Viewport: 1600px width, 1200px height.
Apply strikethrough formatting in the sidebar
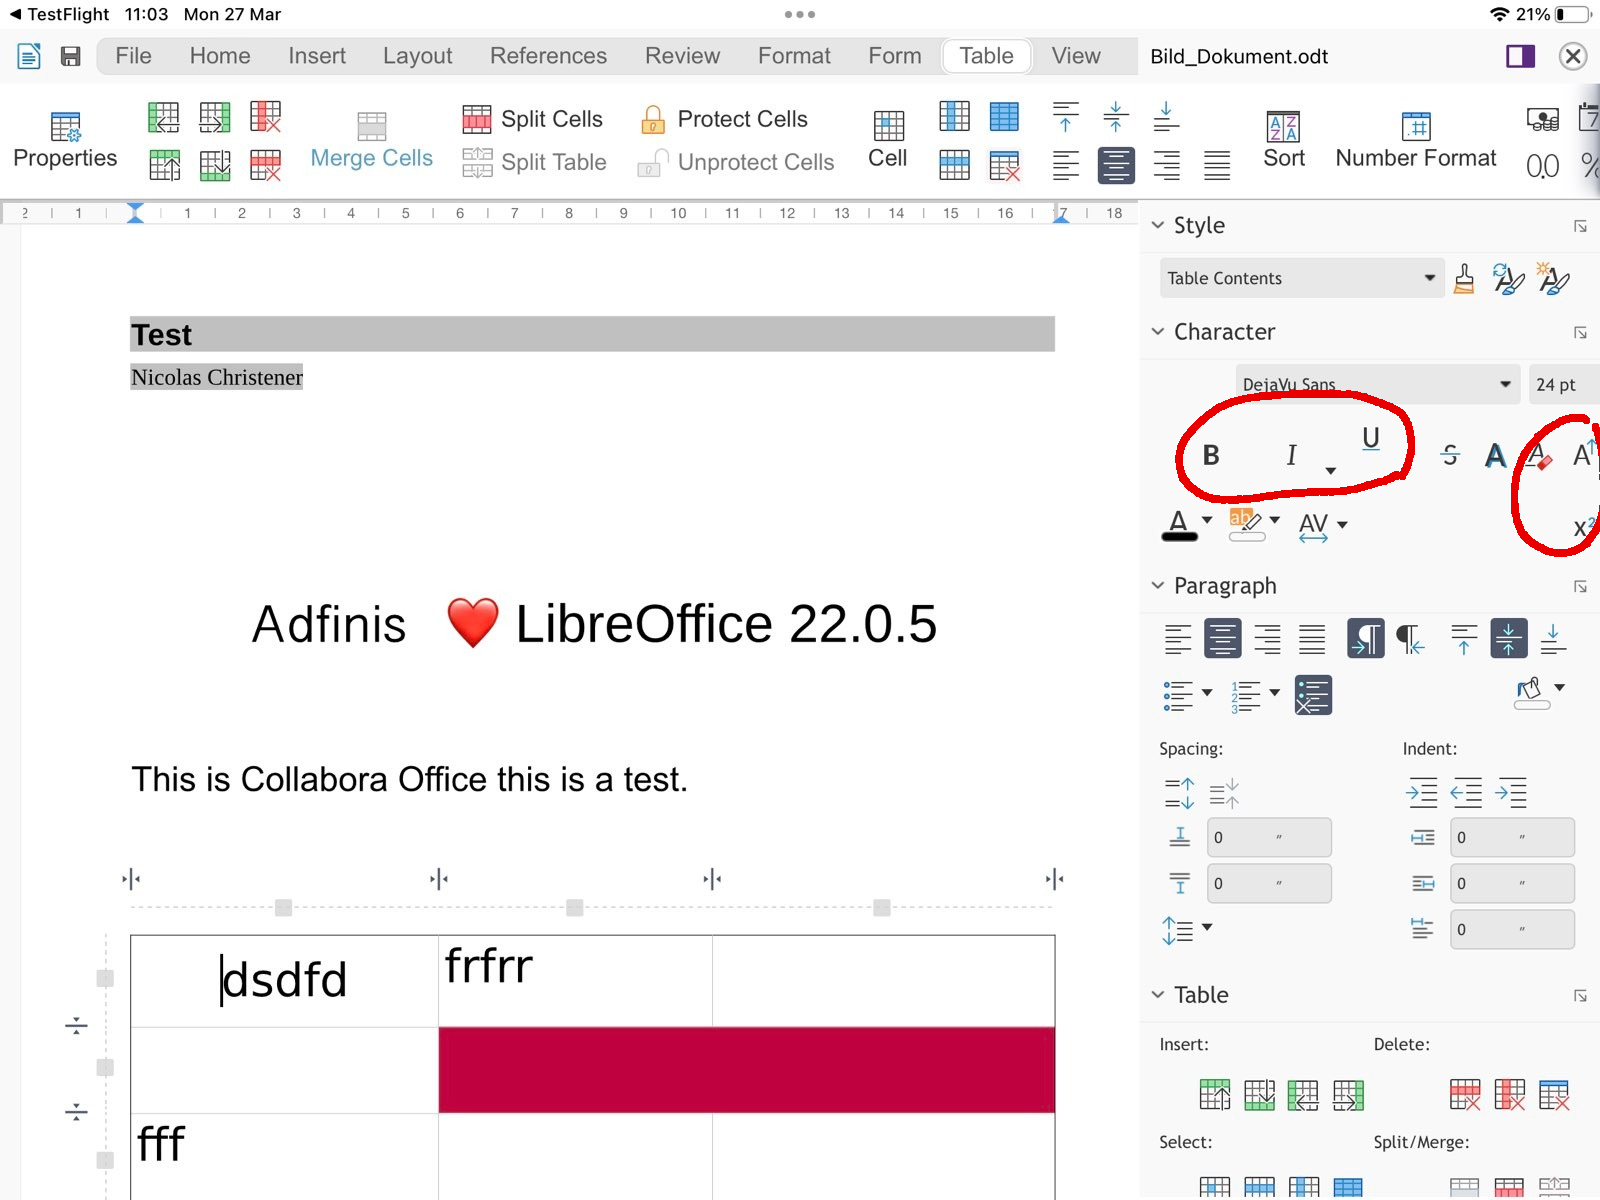pos(1449,455)
